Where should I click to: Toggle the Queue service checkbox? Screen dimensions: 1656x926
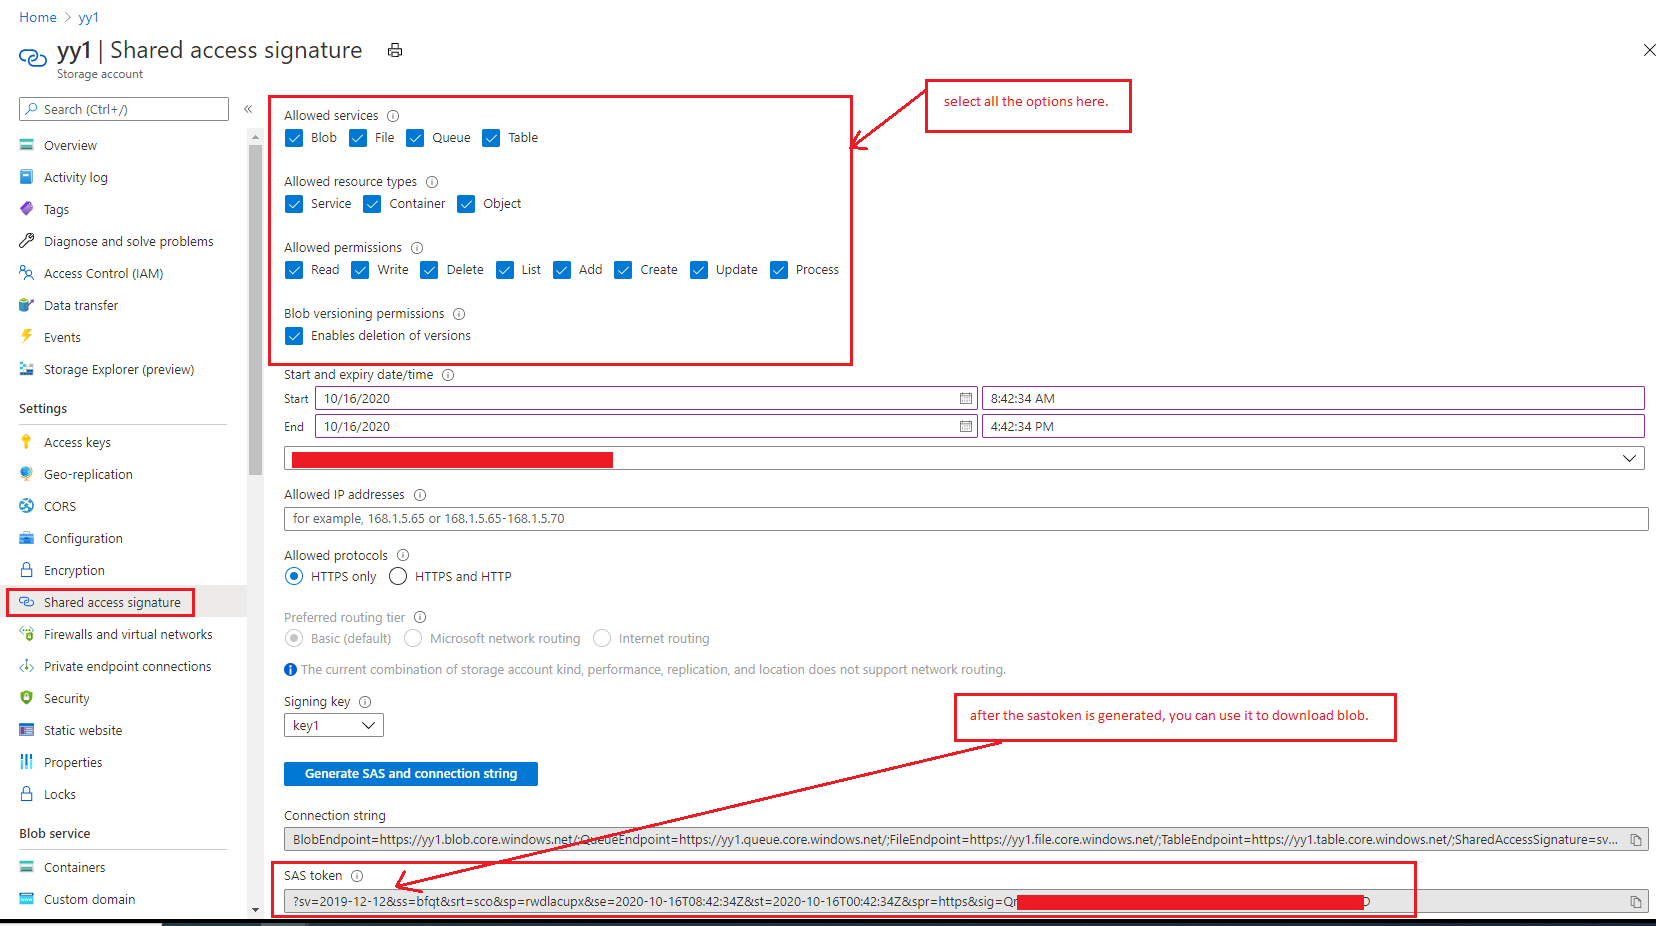(x=415, y=138)
